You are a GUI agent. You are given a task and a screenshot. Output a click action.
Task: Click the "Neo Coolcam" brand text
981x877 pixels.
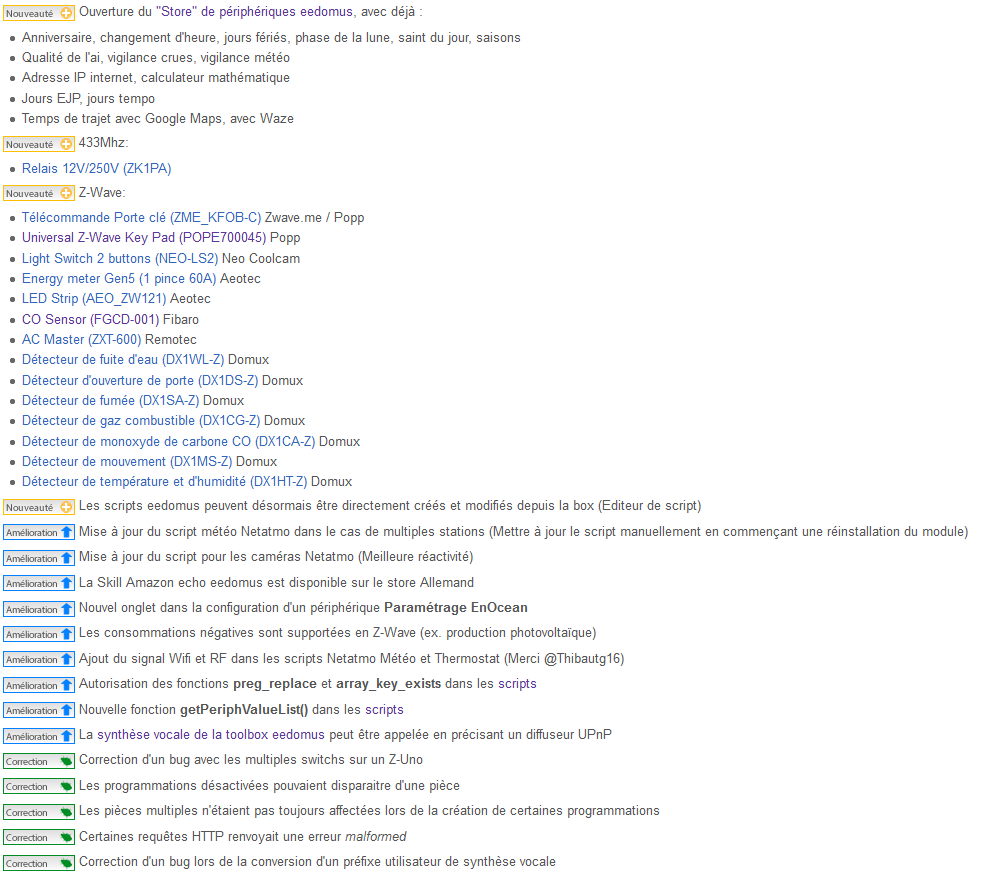(x=261, y=258)
